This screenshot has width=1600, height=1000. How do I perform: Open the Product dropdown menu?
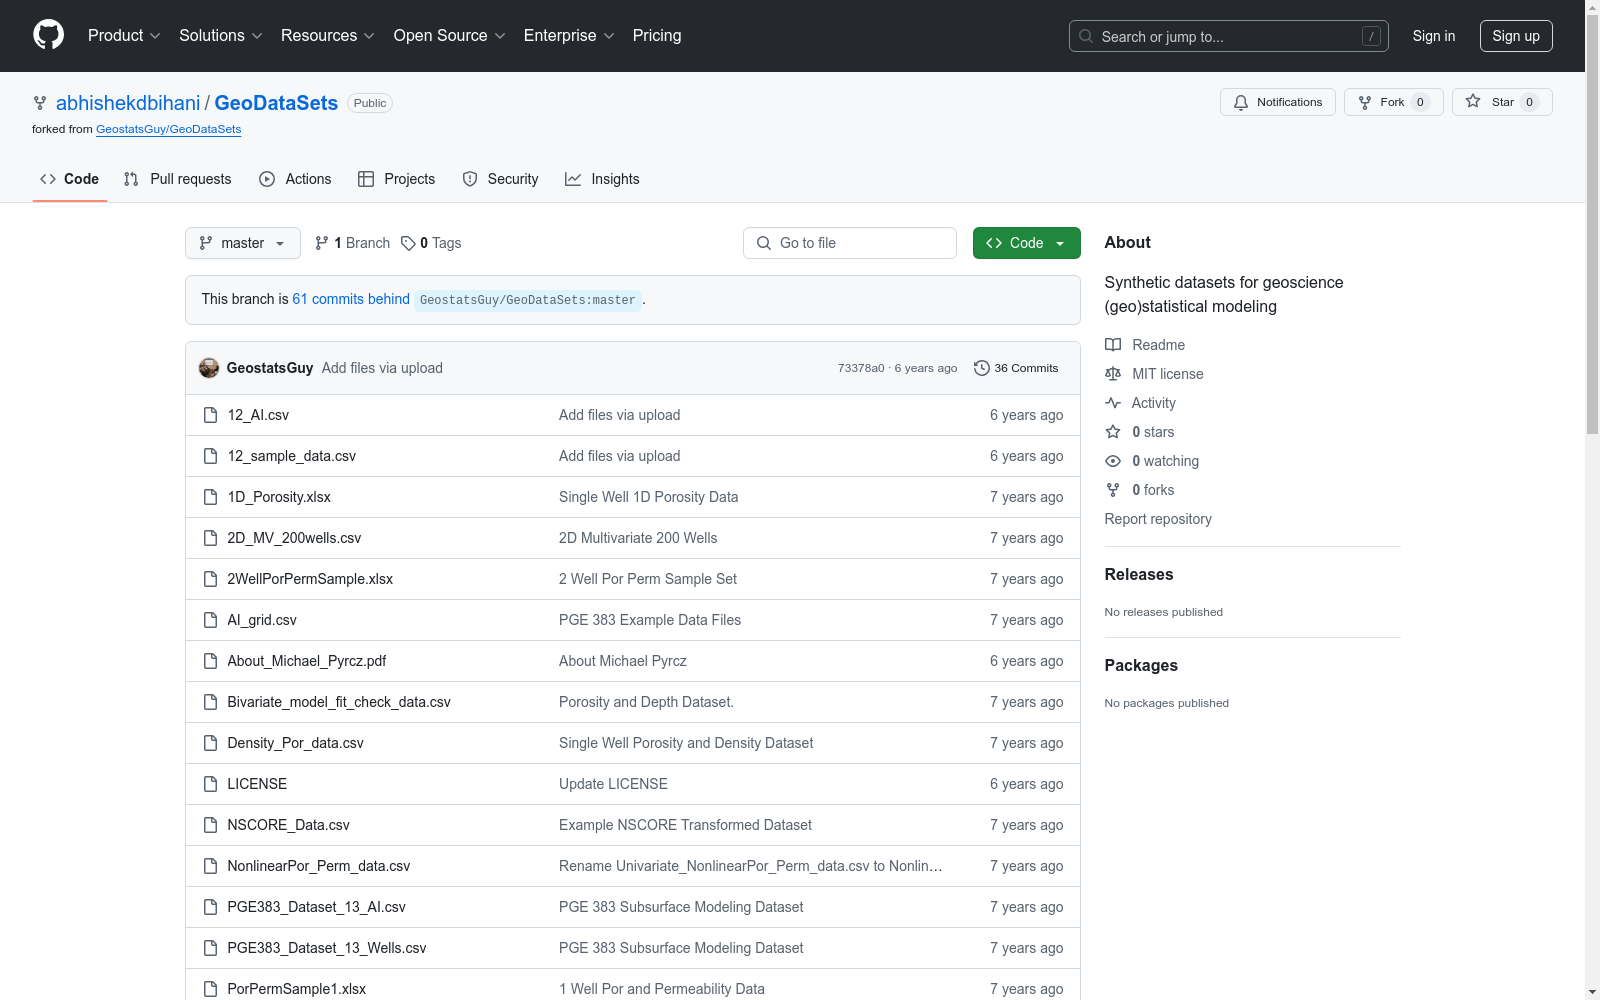124,35
